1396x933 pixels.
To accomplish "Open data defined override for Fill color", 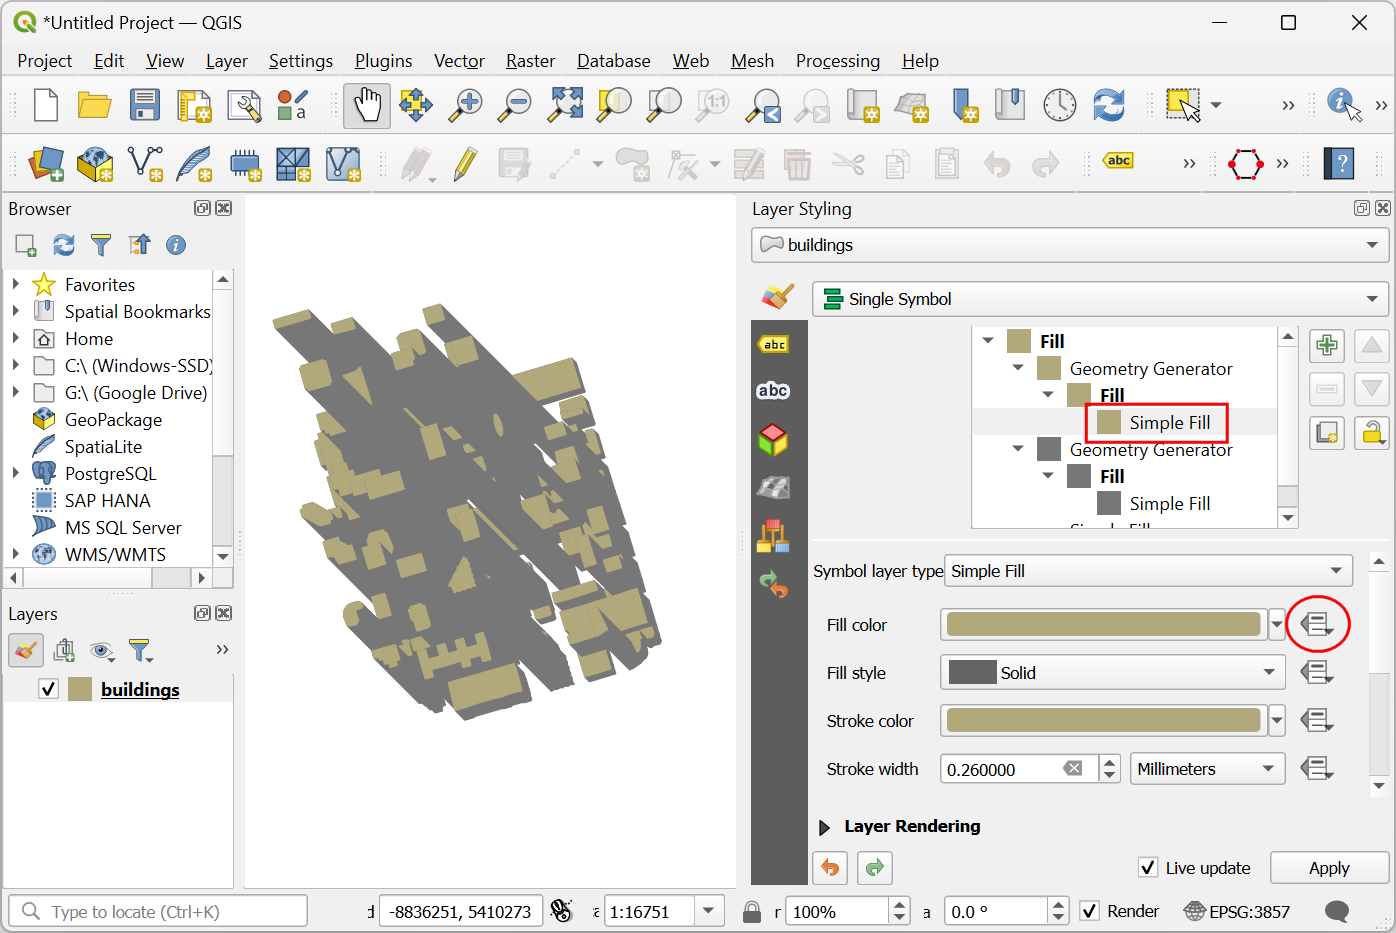I will click(x=1317, y=625).
